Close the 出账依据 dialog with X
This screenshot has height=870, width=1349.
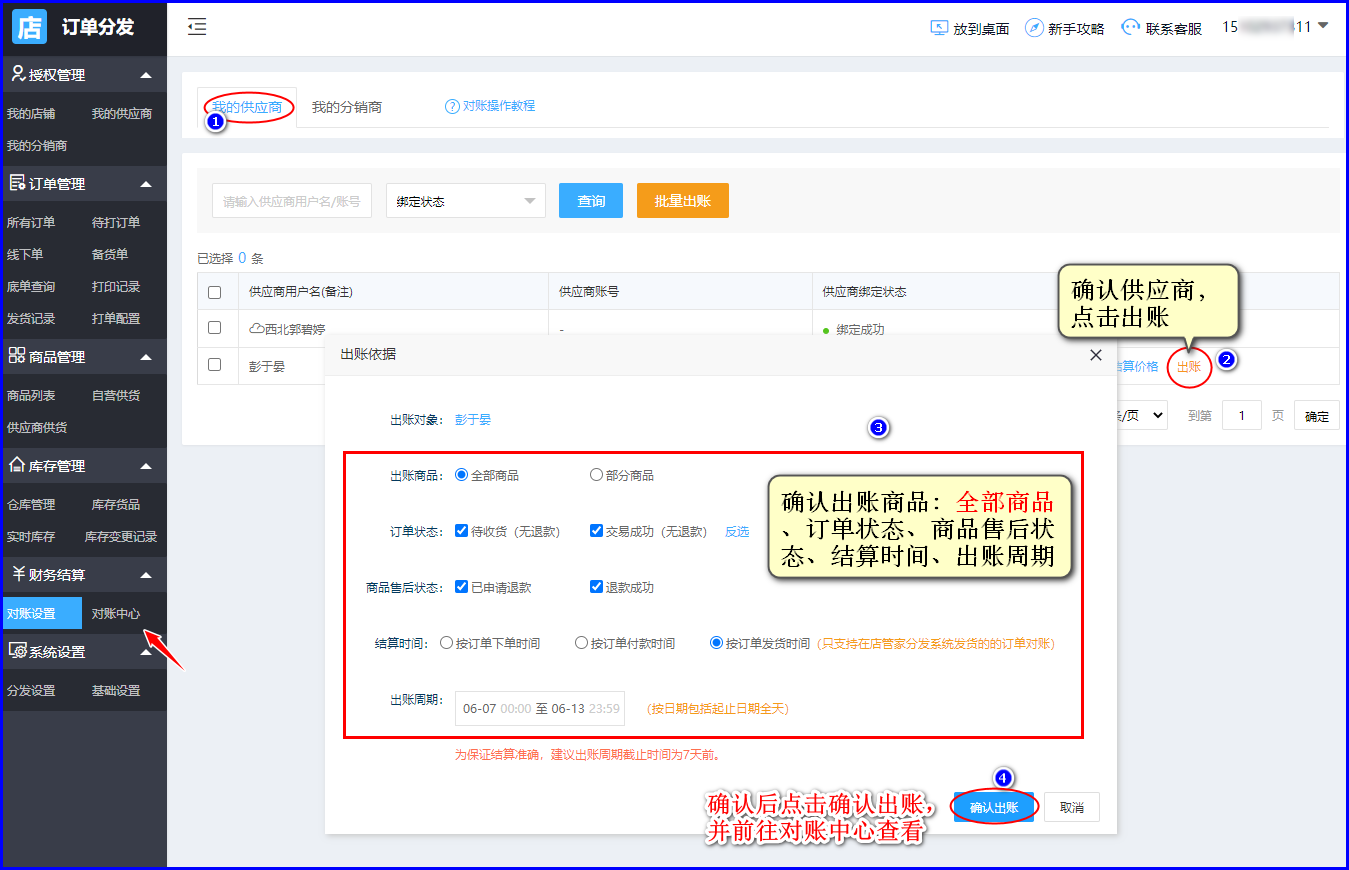coord(1096,355)
